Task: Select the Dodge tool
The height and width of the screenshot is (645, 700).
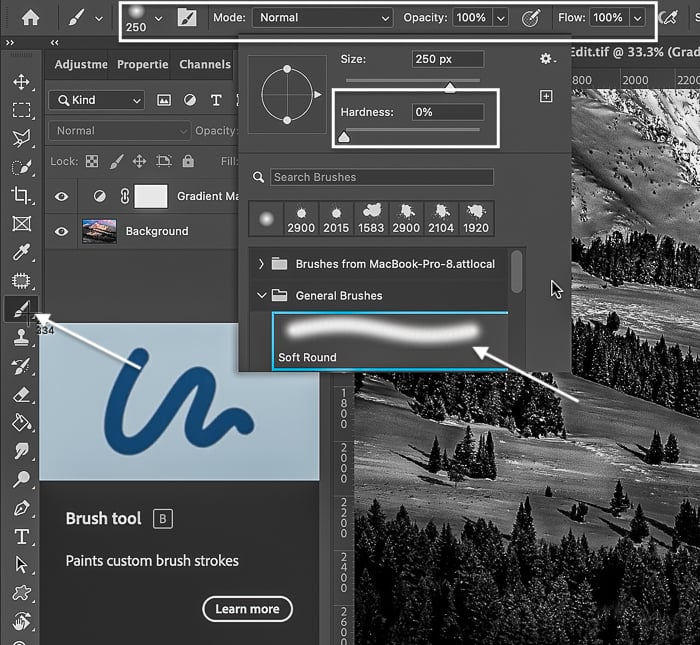Action: click(x=21, y=479)
